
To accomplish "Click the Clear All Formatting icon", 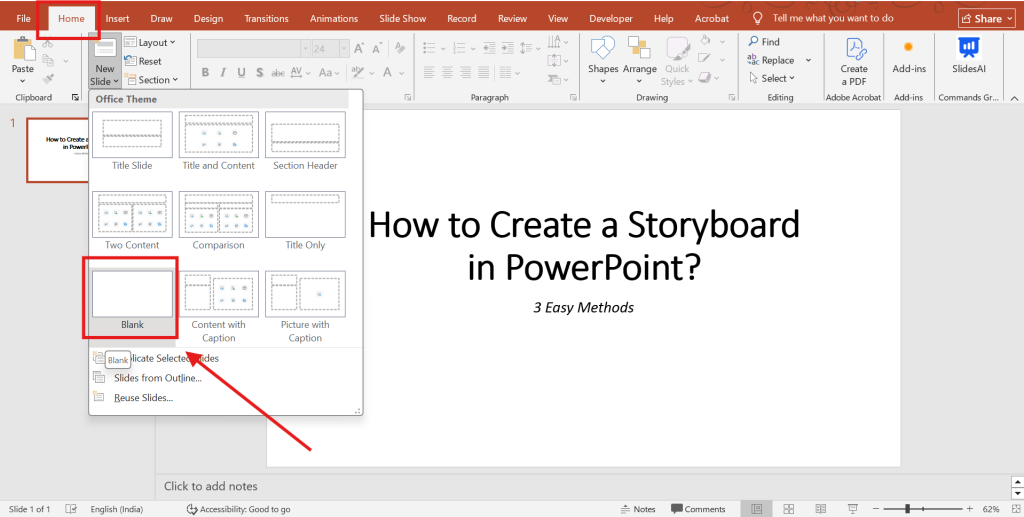I will point(400,48).
